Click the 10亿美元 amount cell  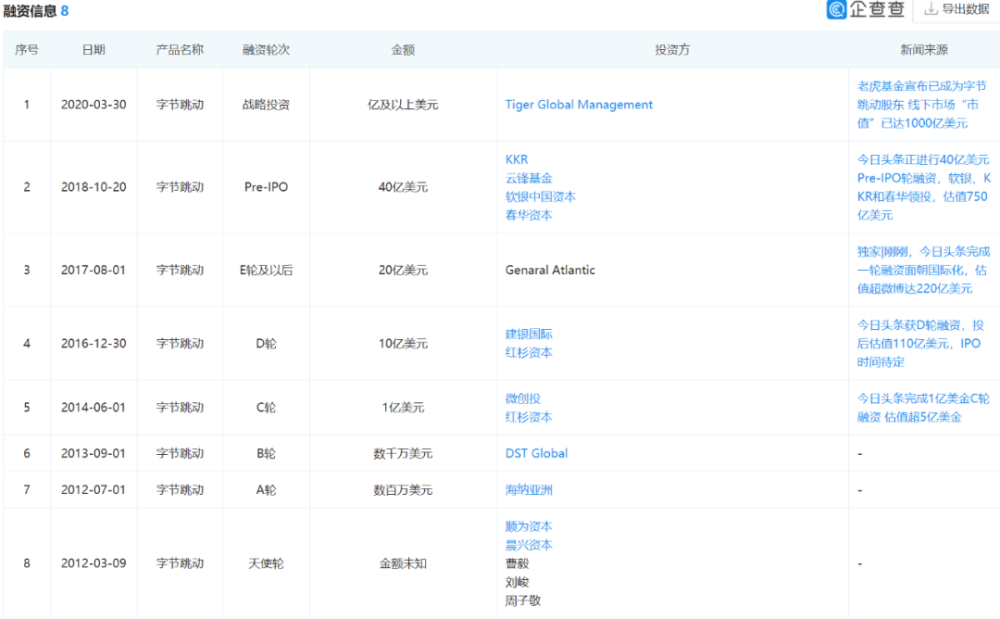tap(403, 343)
